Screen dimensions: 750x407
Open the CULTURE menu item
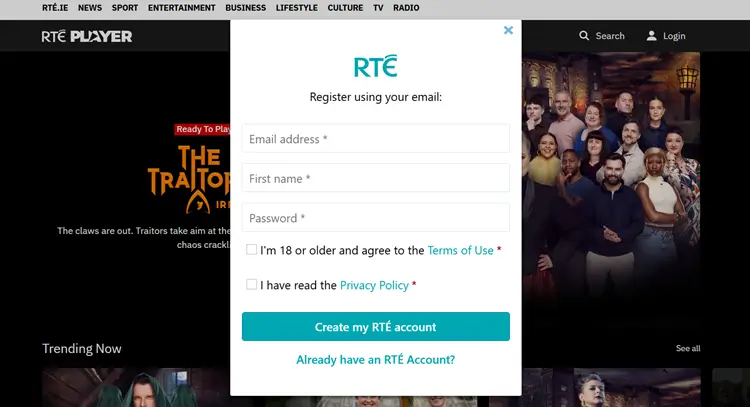click(345, 8)
